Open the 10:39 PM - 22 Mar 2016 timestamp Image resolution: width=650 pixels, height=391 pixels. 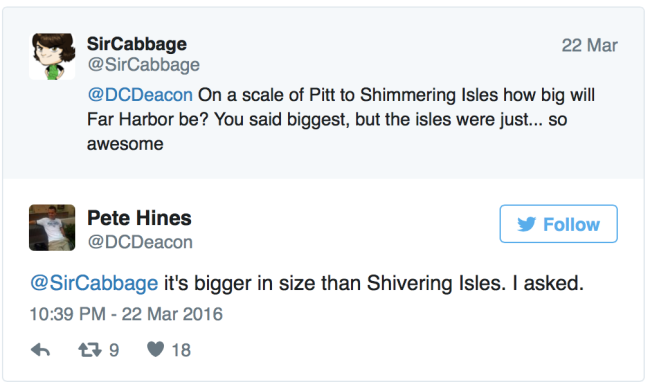point(126,314)
